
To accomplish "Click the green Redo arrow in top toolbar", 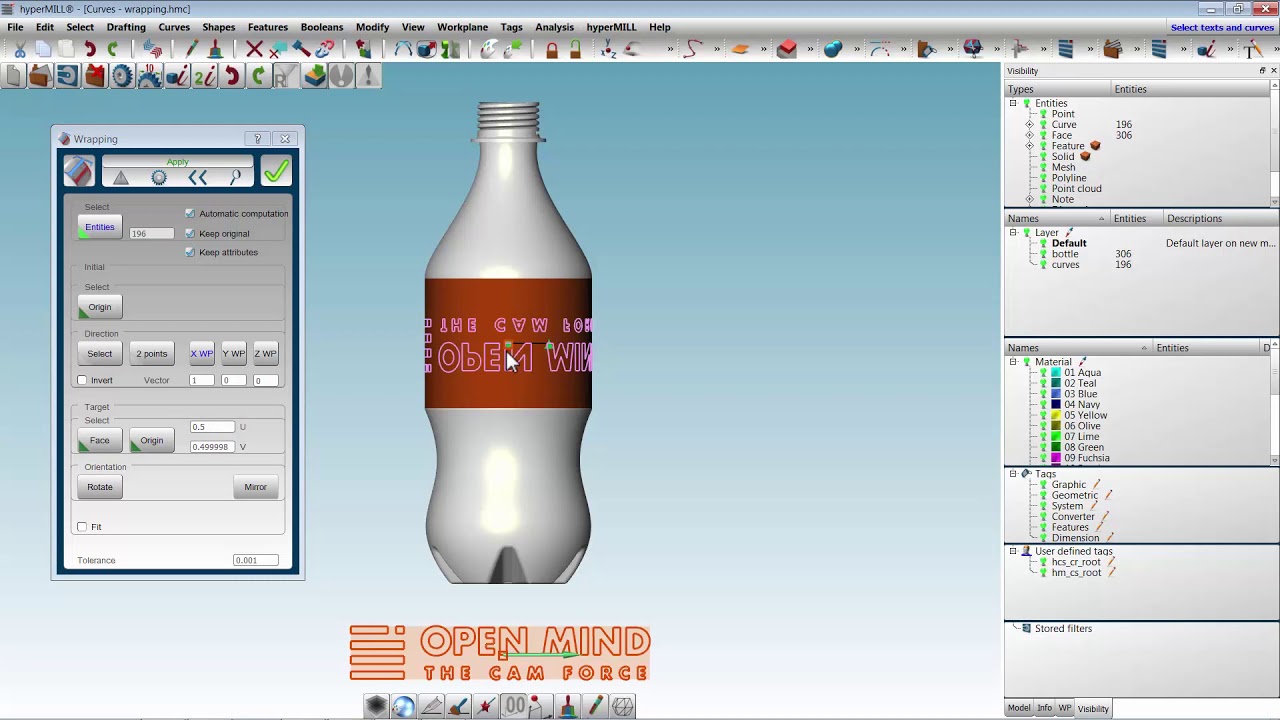I will tap(112, 49).
